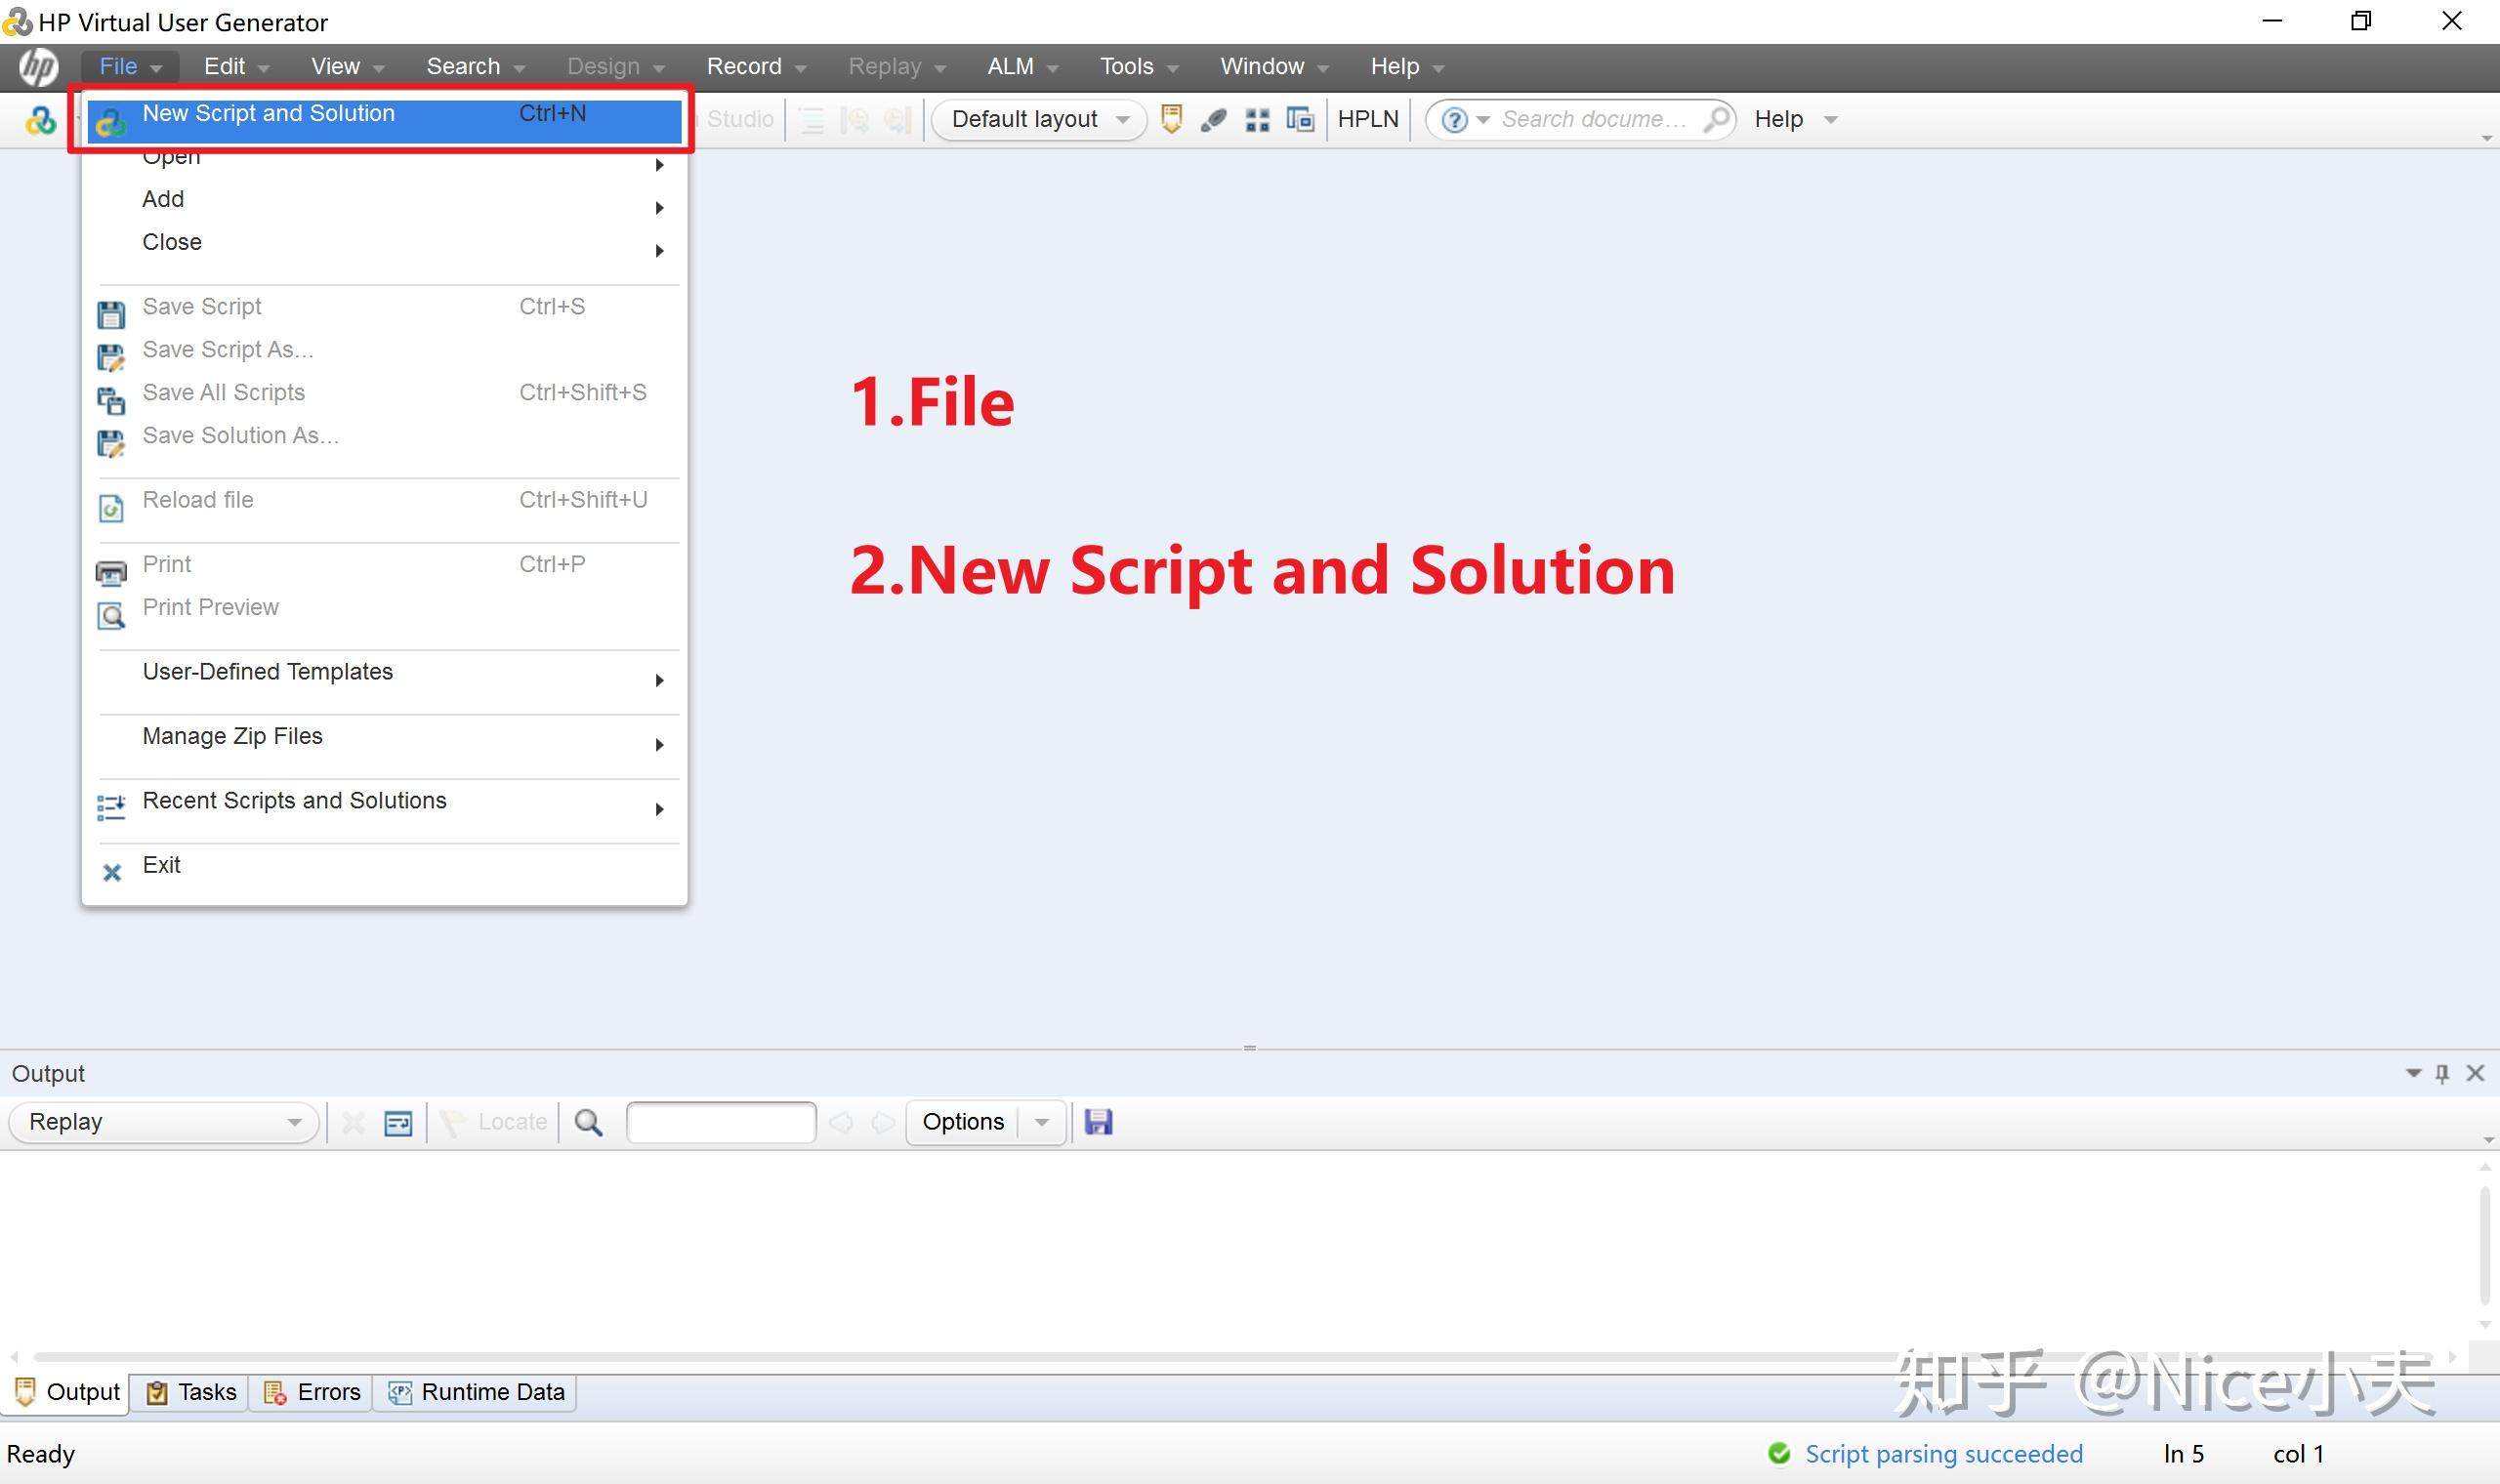Image resolution: width=2500 pixels, height=1484 pixels.
Task: Click the magnifier in document search box
Action: point(1716,119)
